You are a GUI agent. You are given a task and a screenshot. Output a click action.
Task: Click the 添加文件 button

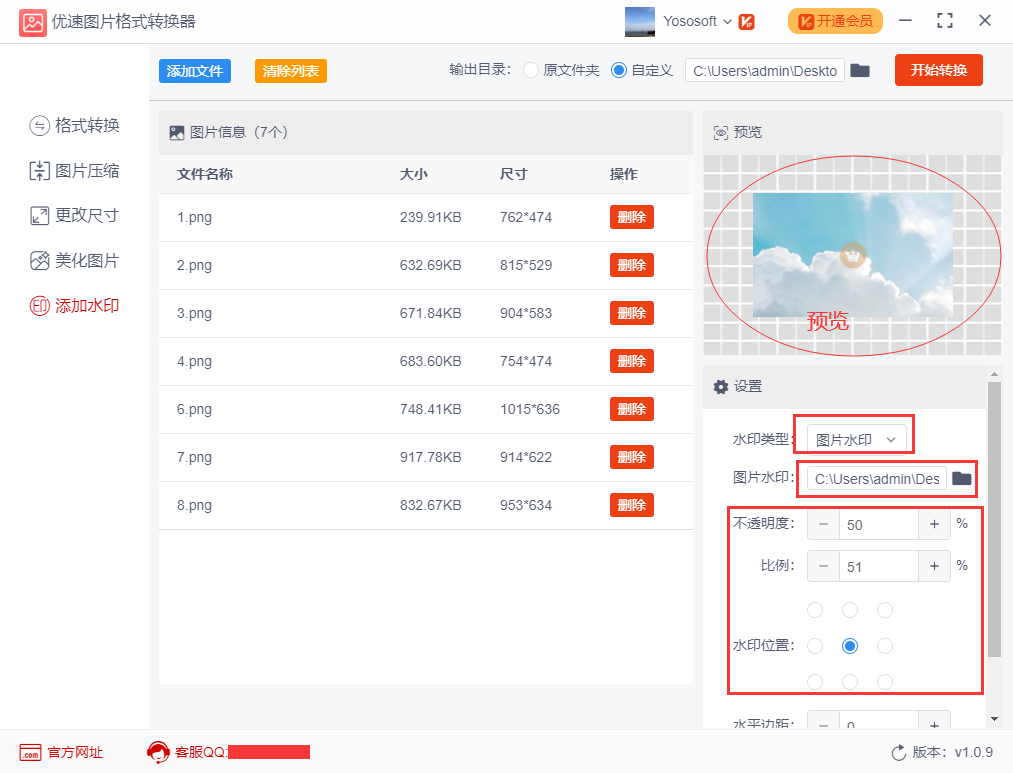[x=194, y=71]
